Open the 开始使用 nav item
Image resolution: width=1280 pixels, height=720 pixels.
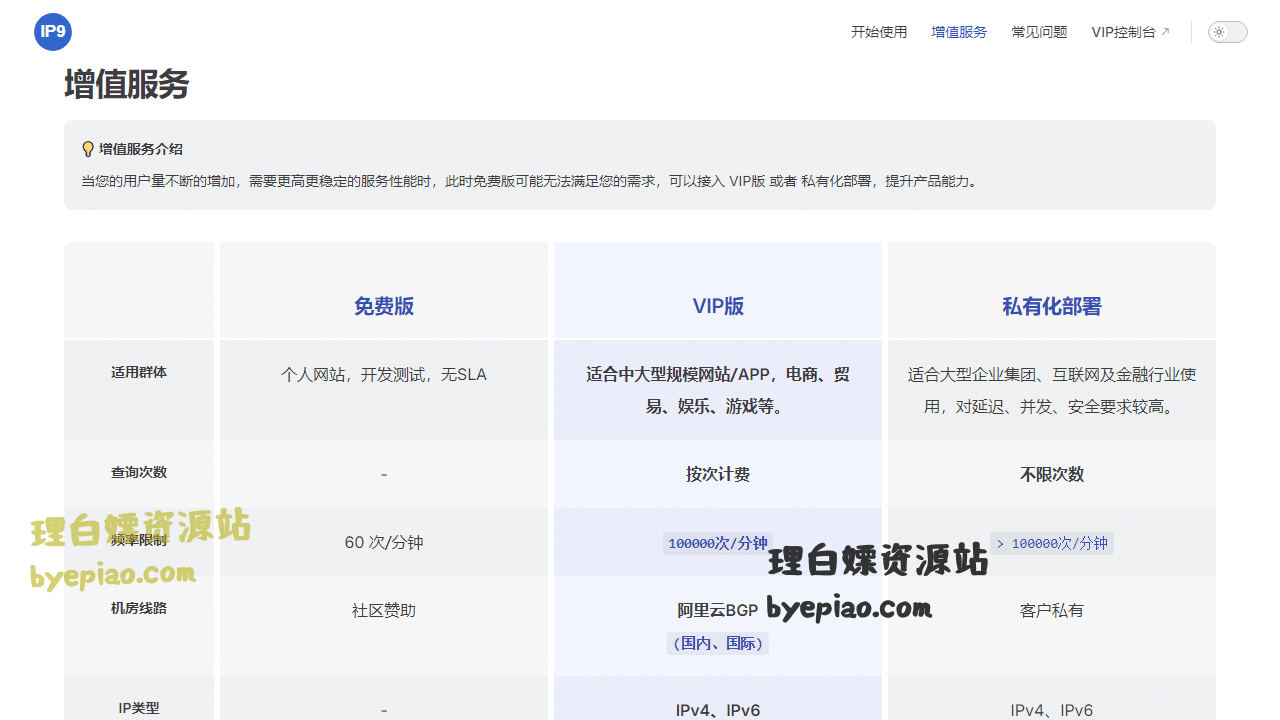tap(879, 32)
